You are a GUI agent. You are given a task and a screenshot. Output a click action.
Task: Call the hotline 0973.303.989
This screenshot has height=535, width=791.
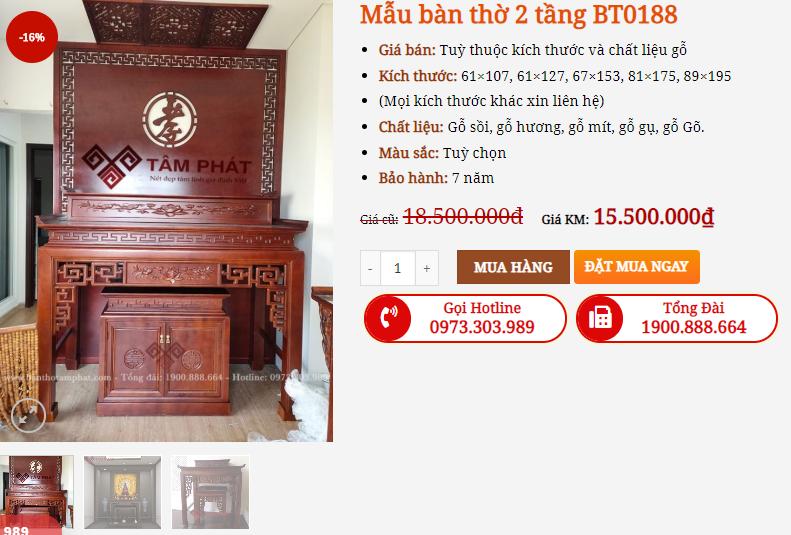coord(482,327)
